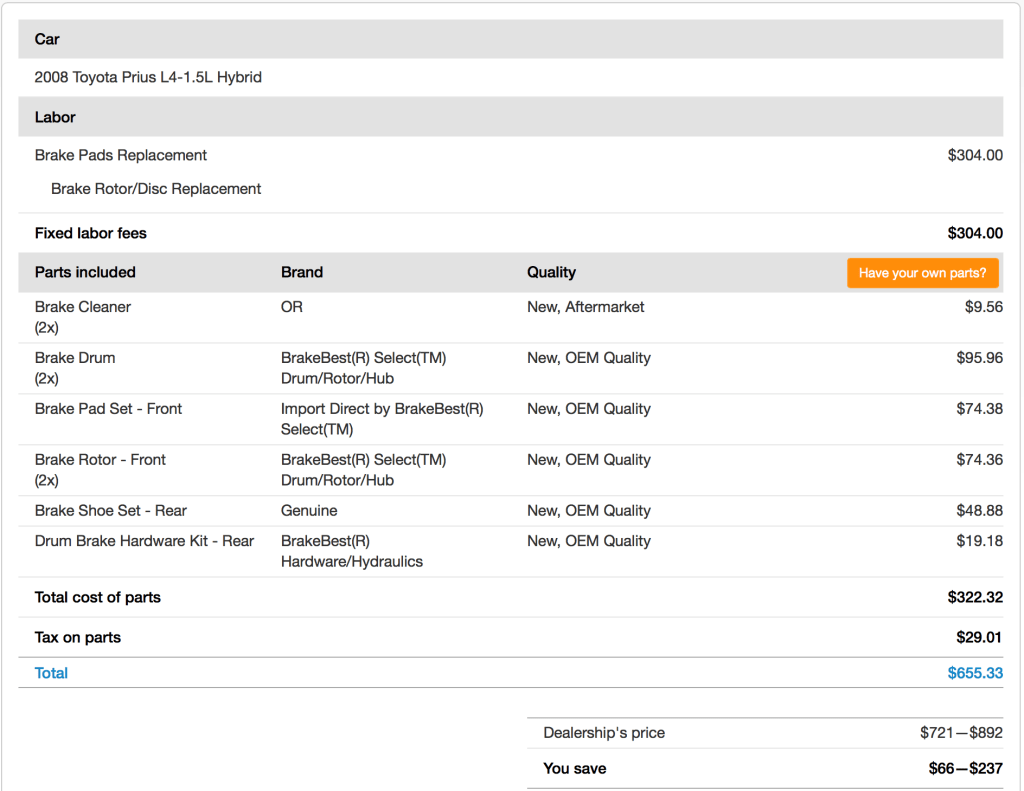Image resolution: width=1024 pixels, height=791 pixels.
Task: Click the $655.33 total amount
Action: (974, 673)
